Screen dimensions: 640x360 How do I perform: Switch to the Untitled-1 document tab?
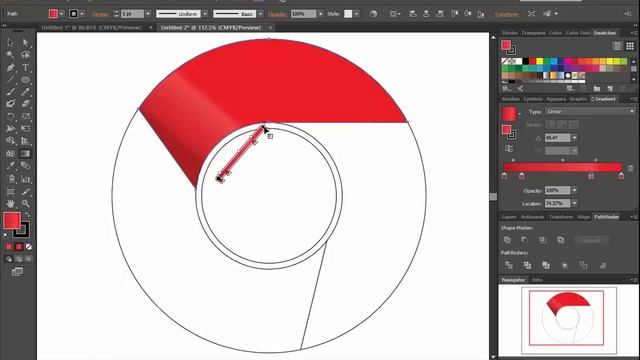91,27
